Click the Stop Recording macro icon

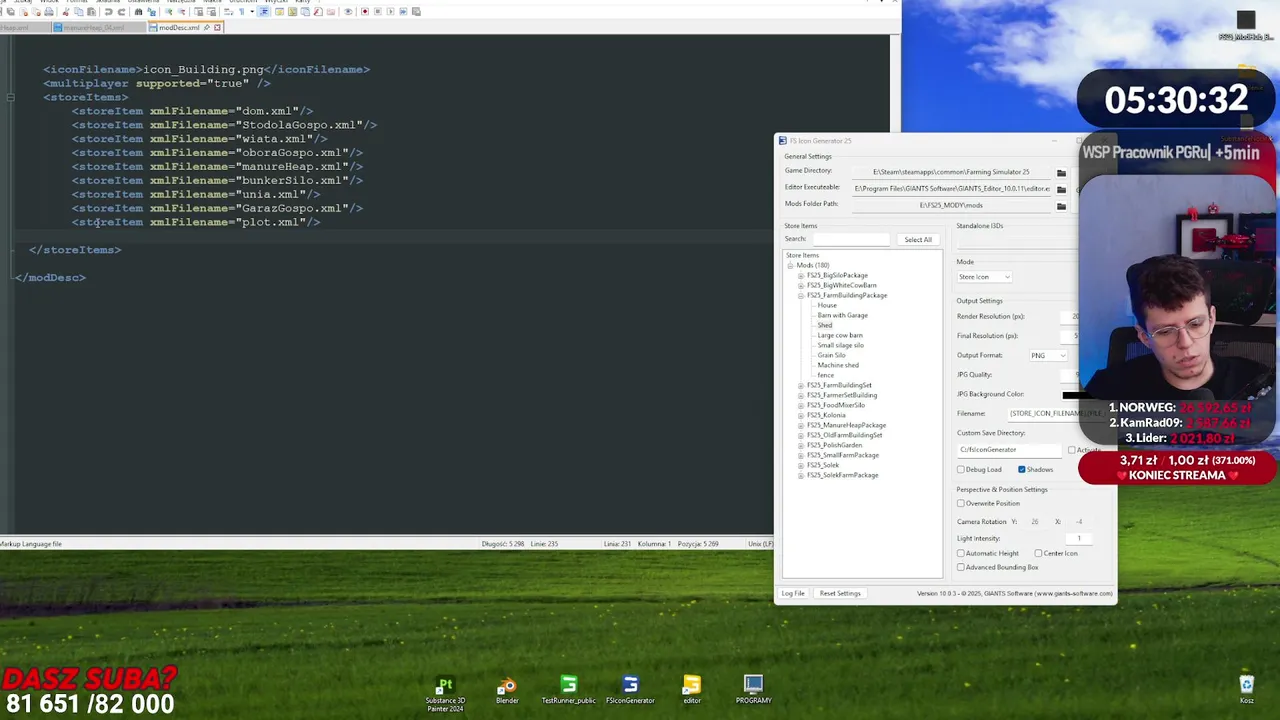[378, 12]
